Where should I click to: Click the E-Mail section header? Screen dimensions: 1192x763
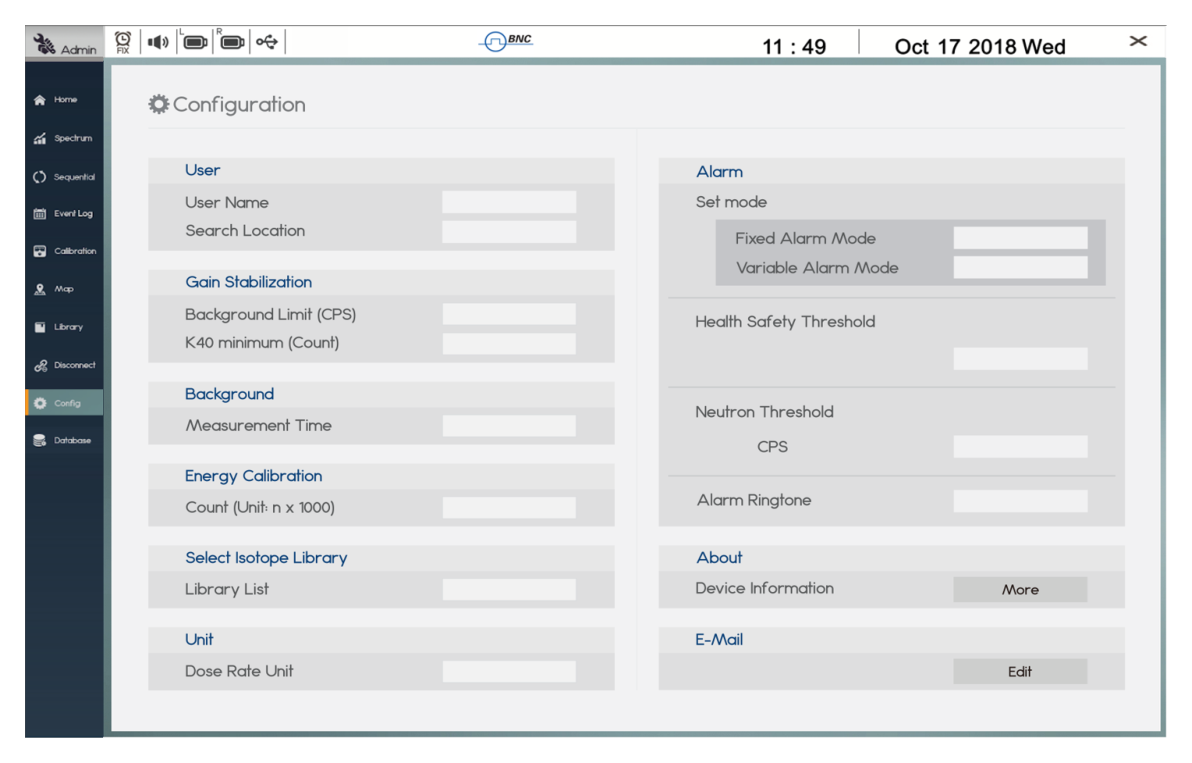tap(718, 640)
